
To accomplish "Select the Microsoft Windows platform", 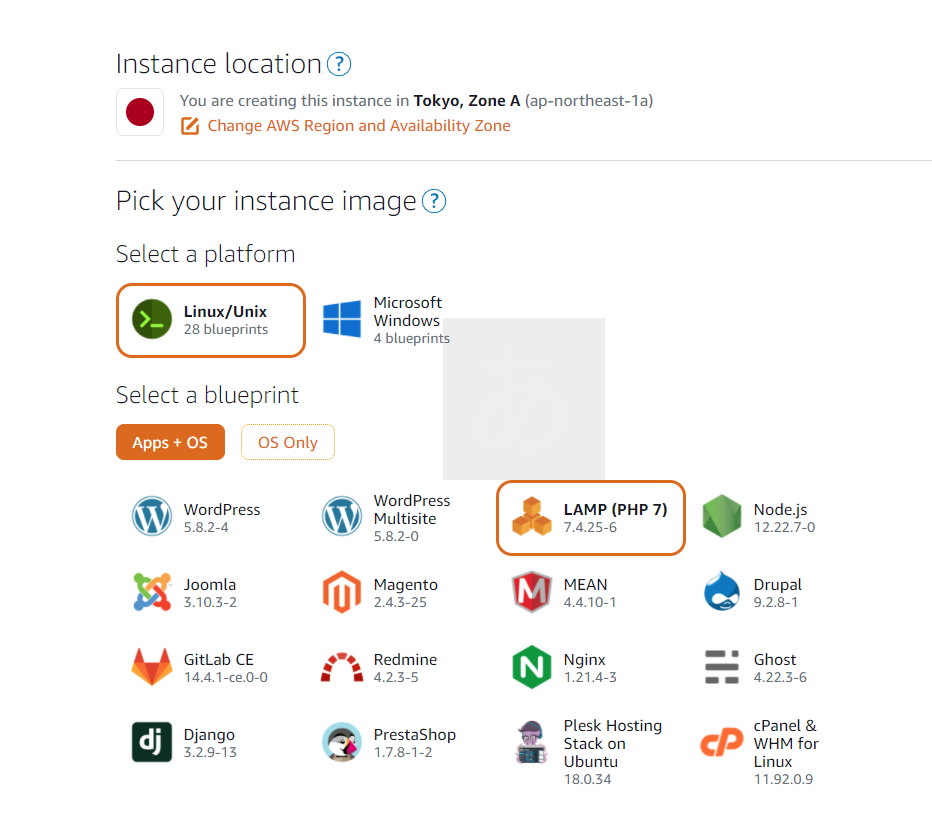I will pyautogui.click(x=386, y=320).
